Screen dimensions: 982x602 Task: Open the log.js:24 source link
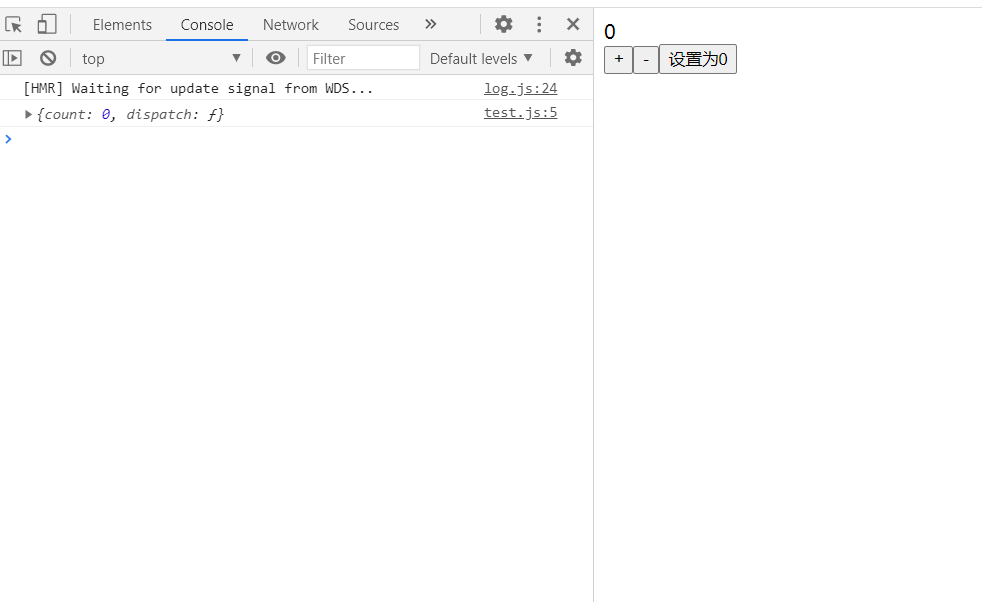(520, 88)
